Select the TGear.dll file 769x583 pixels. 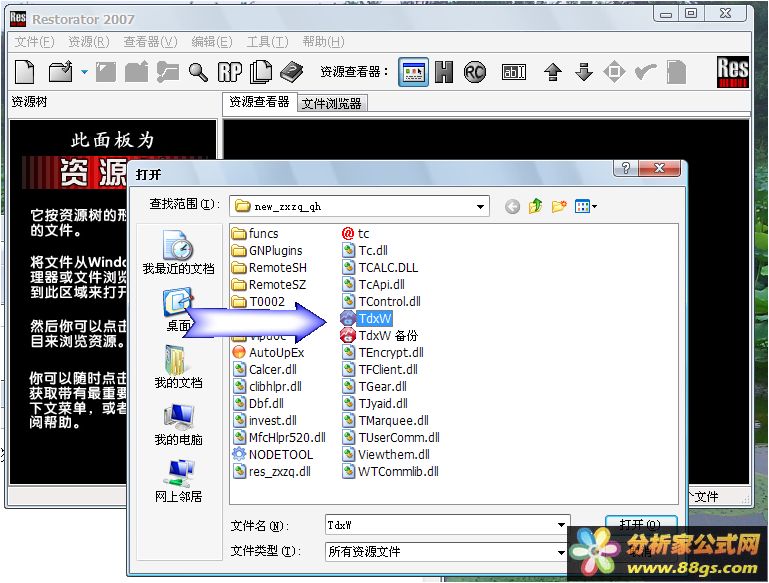(x=375, y=386)
